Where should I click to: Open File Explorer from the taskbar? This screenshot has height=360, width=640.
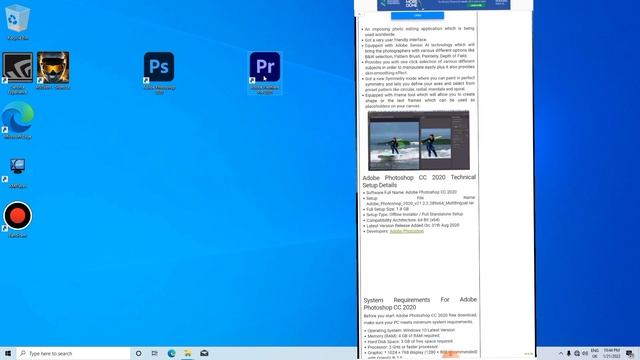(188, 353)
